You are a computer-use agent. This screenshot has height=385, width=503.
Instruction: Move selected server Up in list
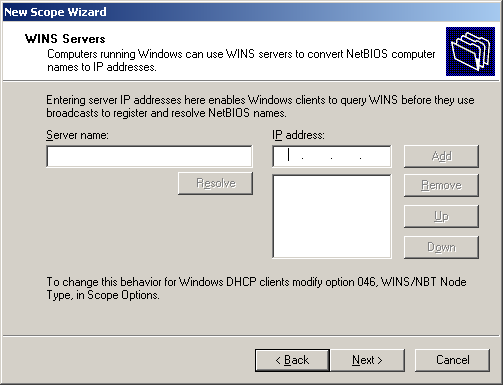coord(441,217)
